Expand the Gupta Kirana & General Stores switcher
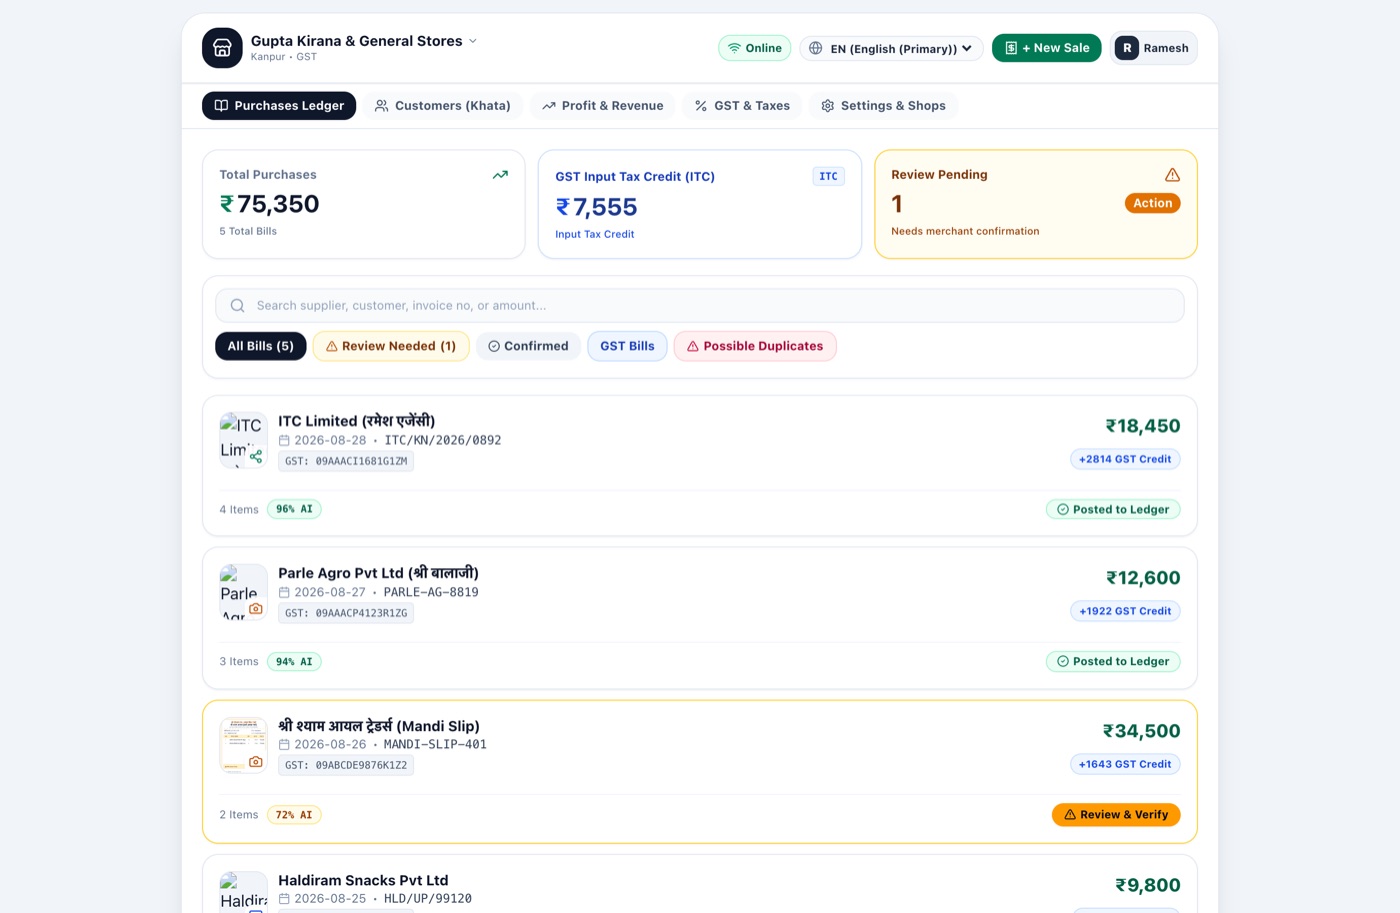Screen dimensions: 1400x913 coord(364,41)
